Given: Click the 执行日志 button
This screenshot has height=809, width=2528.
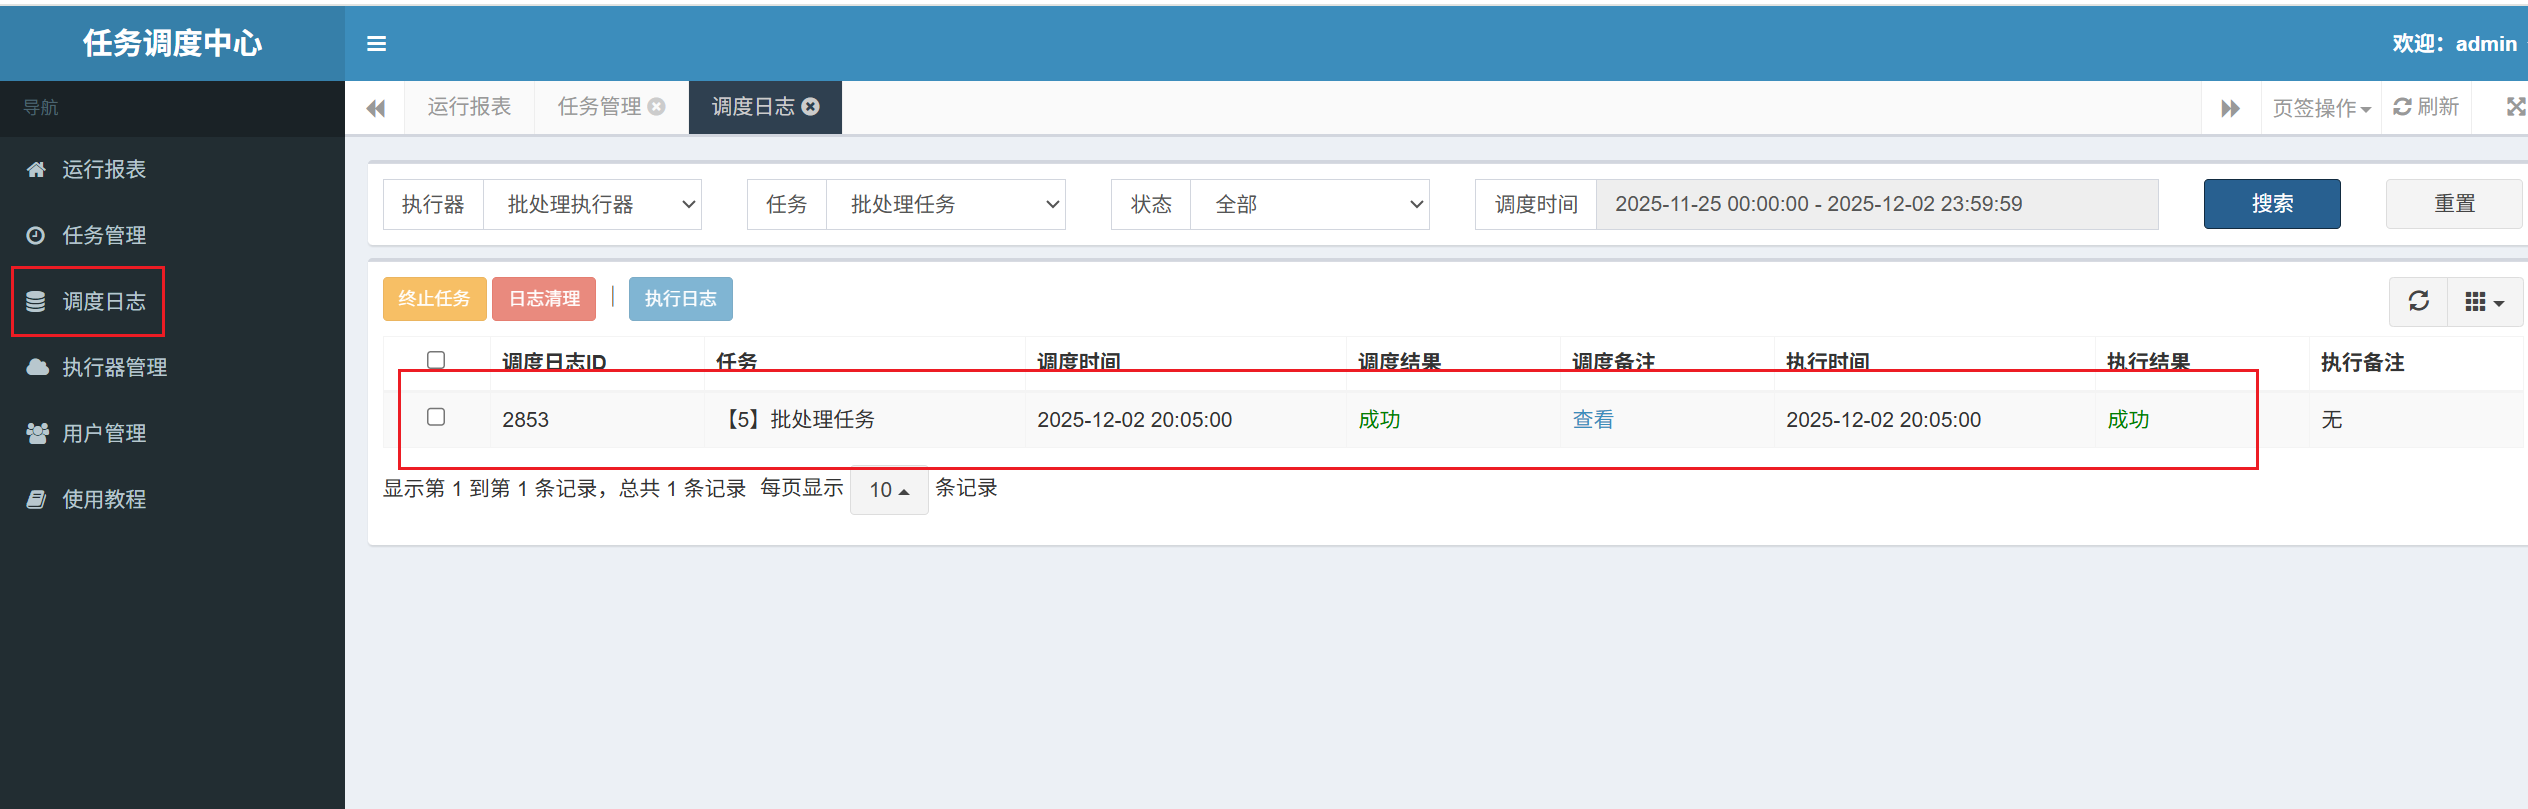Looking at the screenshot, I should 680,299.
